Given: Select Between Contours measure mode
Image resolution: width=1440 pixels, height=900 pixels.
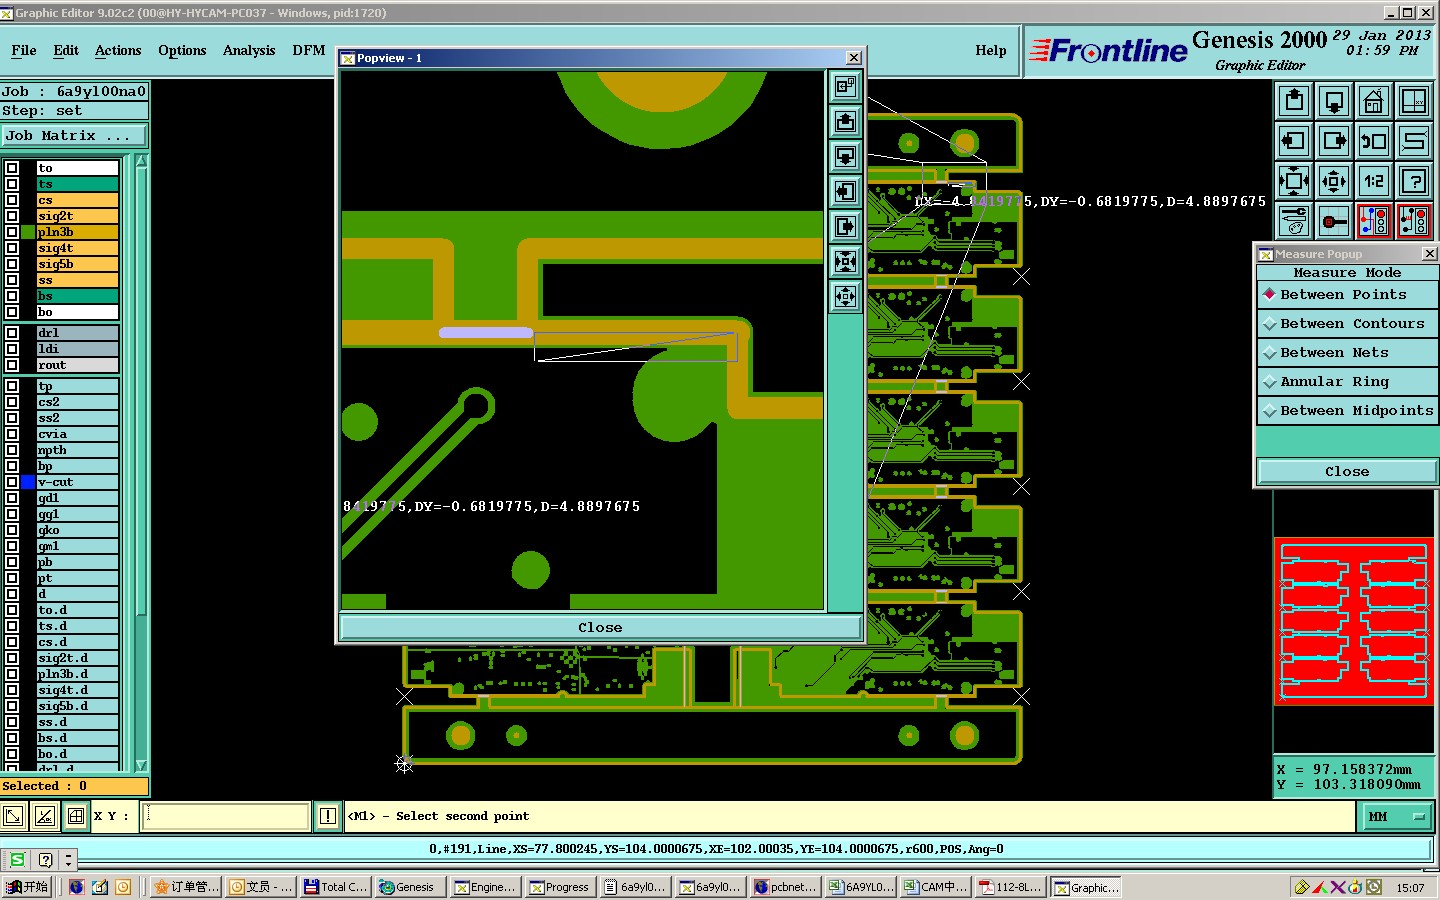Looking at the screenshot, I should [1347, 324].
